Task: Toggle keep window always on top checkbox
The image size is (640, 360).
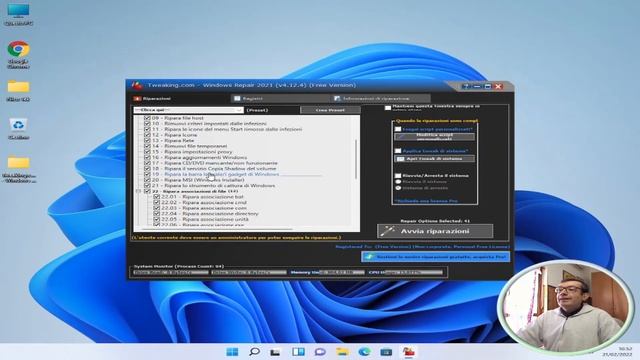Action: (x=388, y=108)
